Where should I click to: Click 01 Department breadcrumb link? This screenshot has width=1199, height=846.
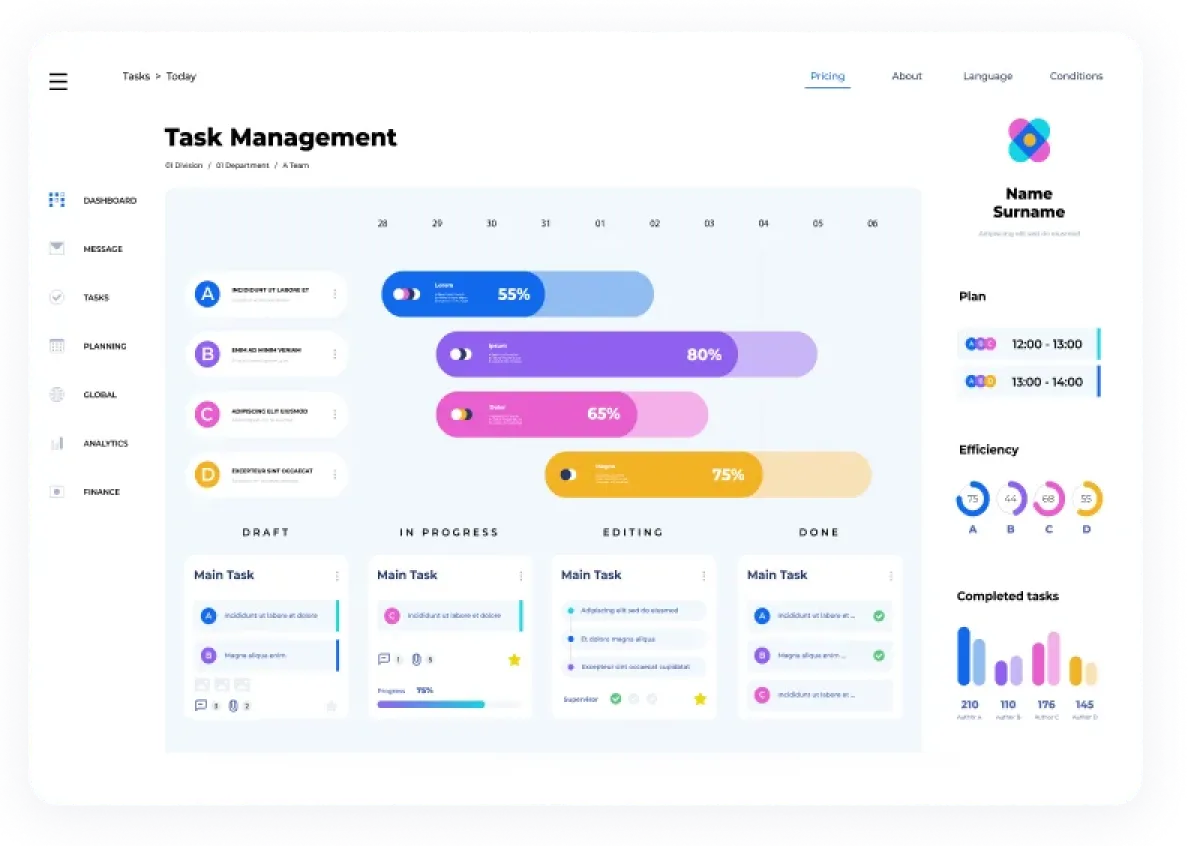[x=242, y=165]
